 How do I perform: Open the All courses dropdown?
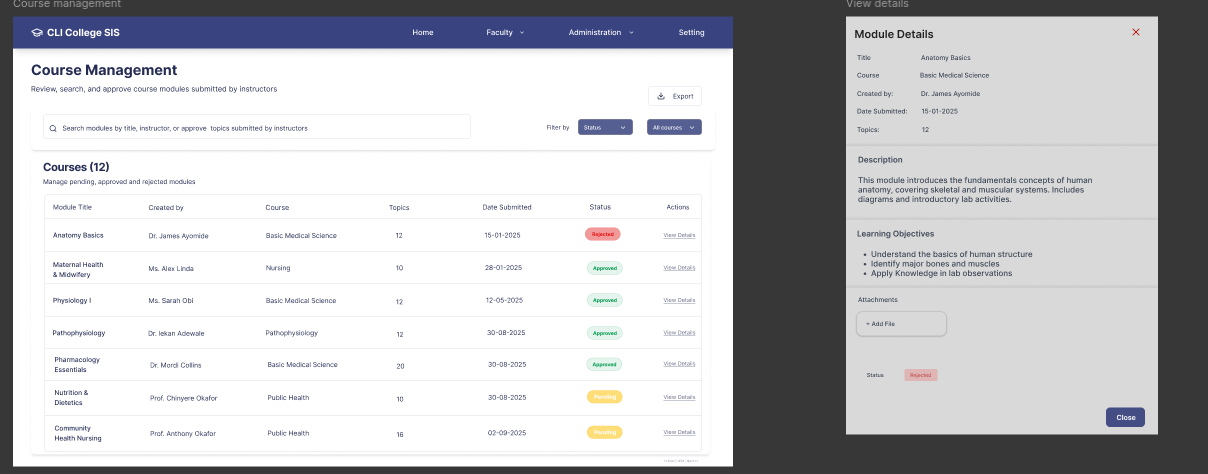[x=674, y=127]
